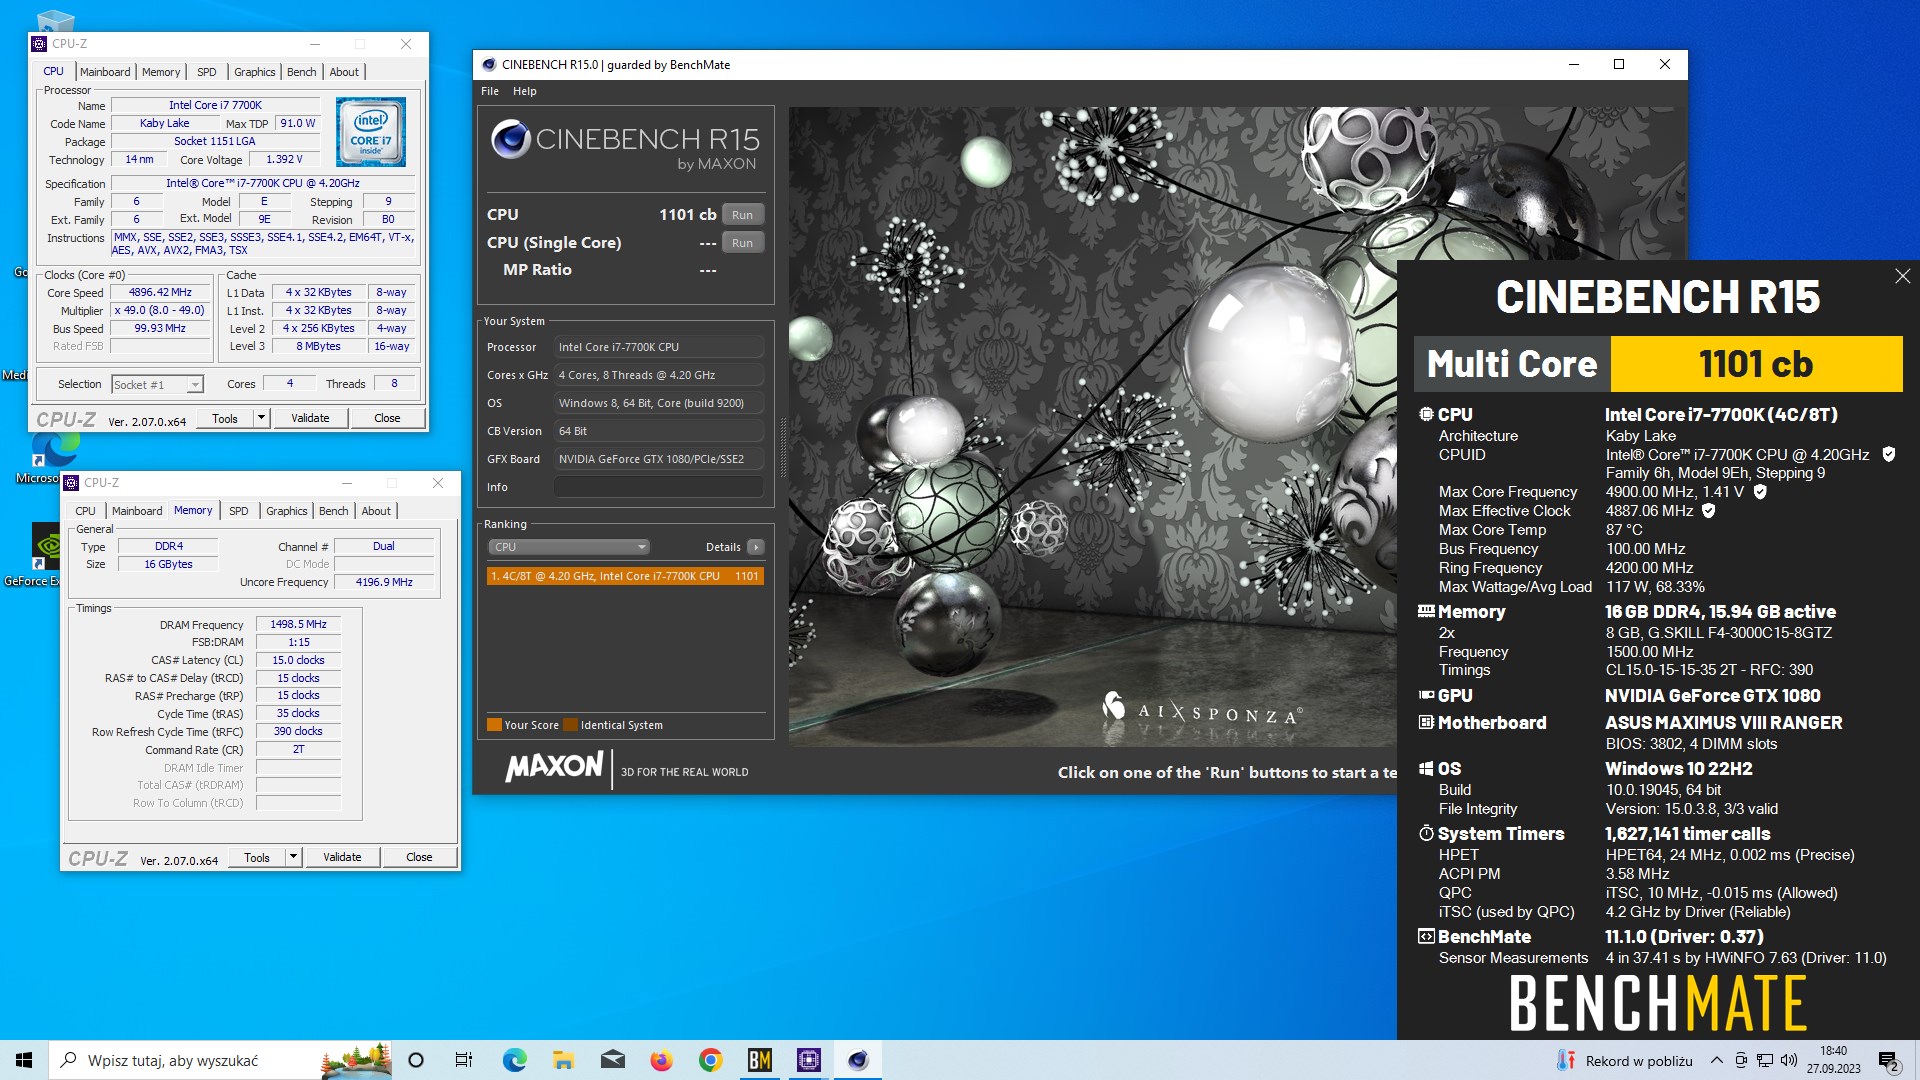1920x1080 pixels.
Task: Click the Intel Core i7 logo in CPU-Z
Action: (x=371, y=131)
